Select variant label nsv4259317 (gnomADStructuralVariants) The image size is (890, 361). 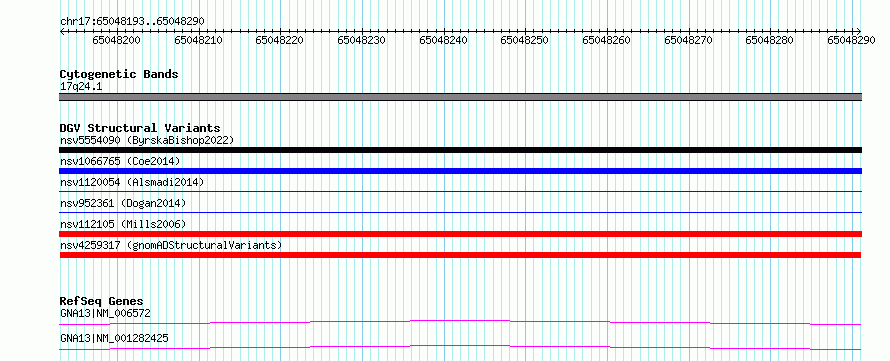171,245
